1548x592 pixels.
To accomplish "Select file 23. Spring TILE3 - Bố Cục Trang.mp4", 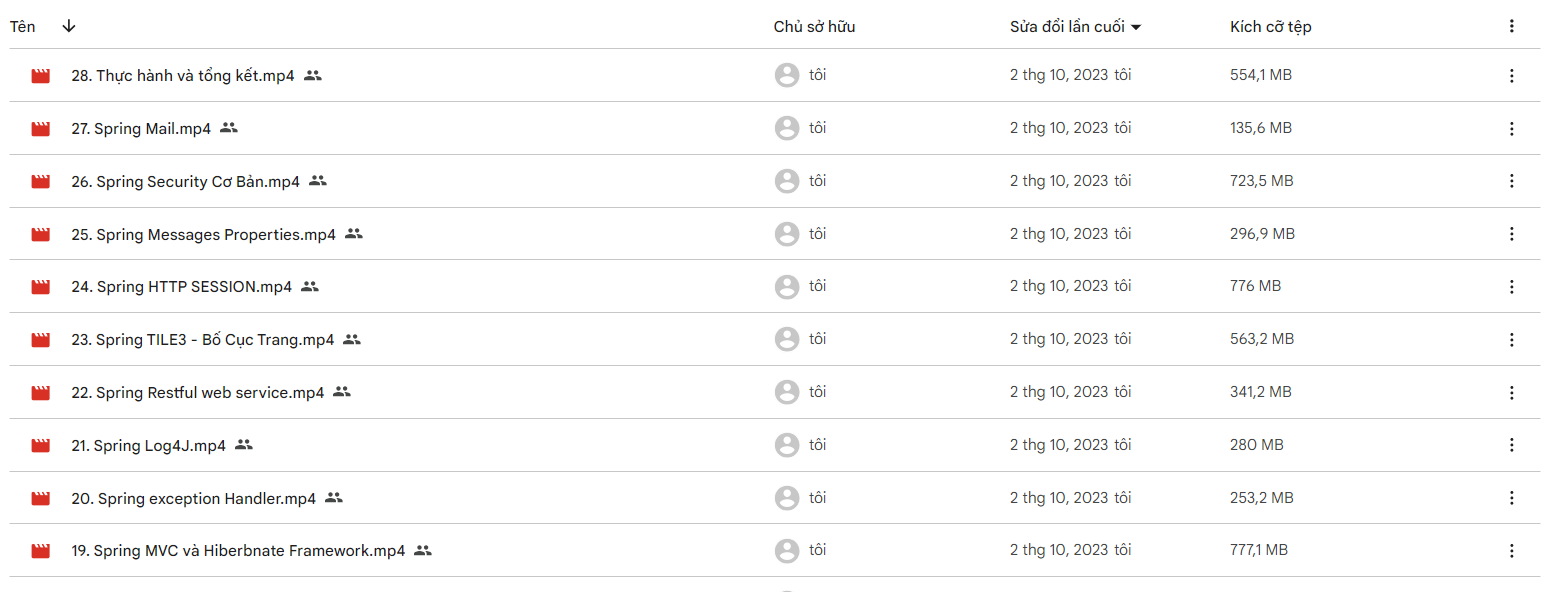I will tap(203, 339).
